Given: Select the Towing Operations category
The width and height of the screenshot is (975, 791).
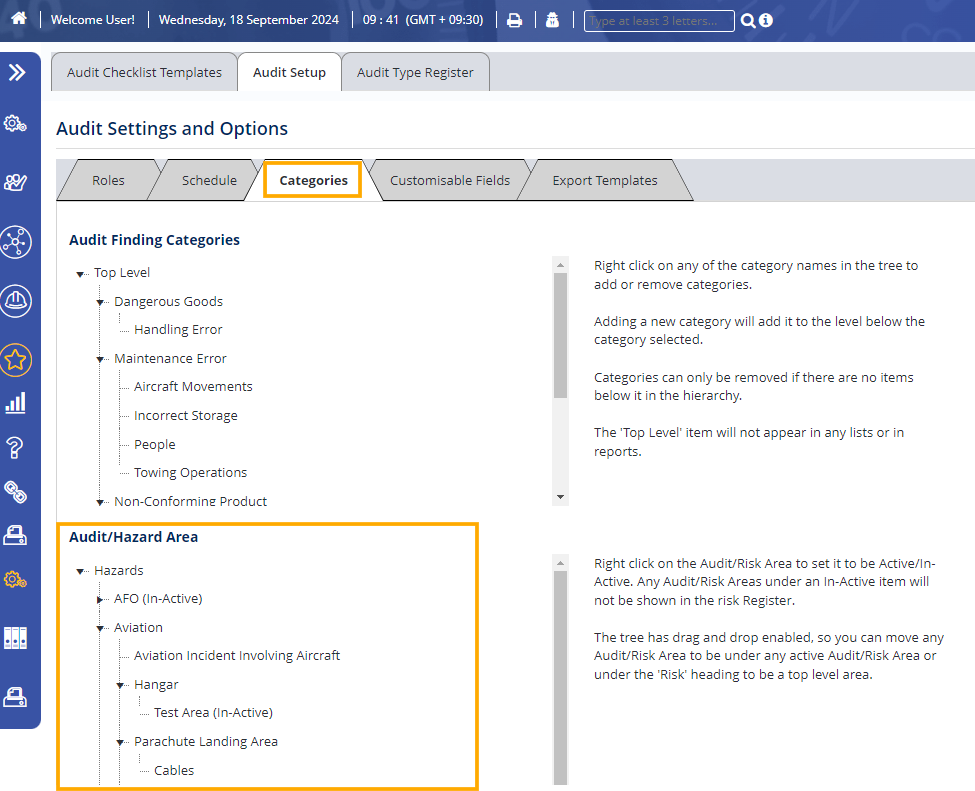Looking at the screenshot, I should [x=190, y=473].
